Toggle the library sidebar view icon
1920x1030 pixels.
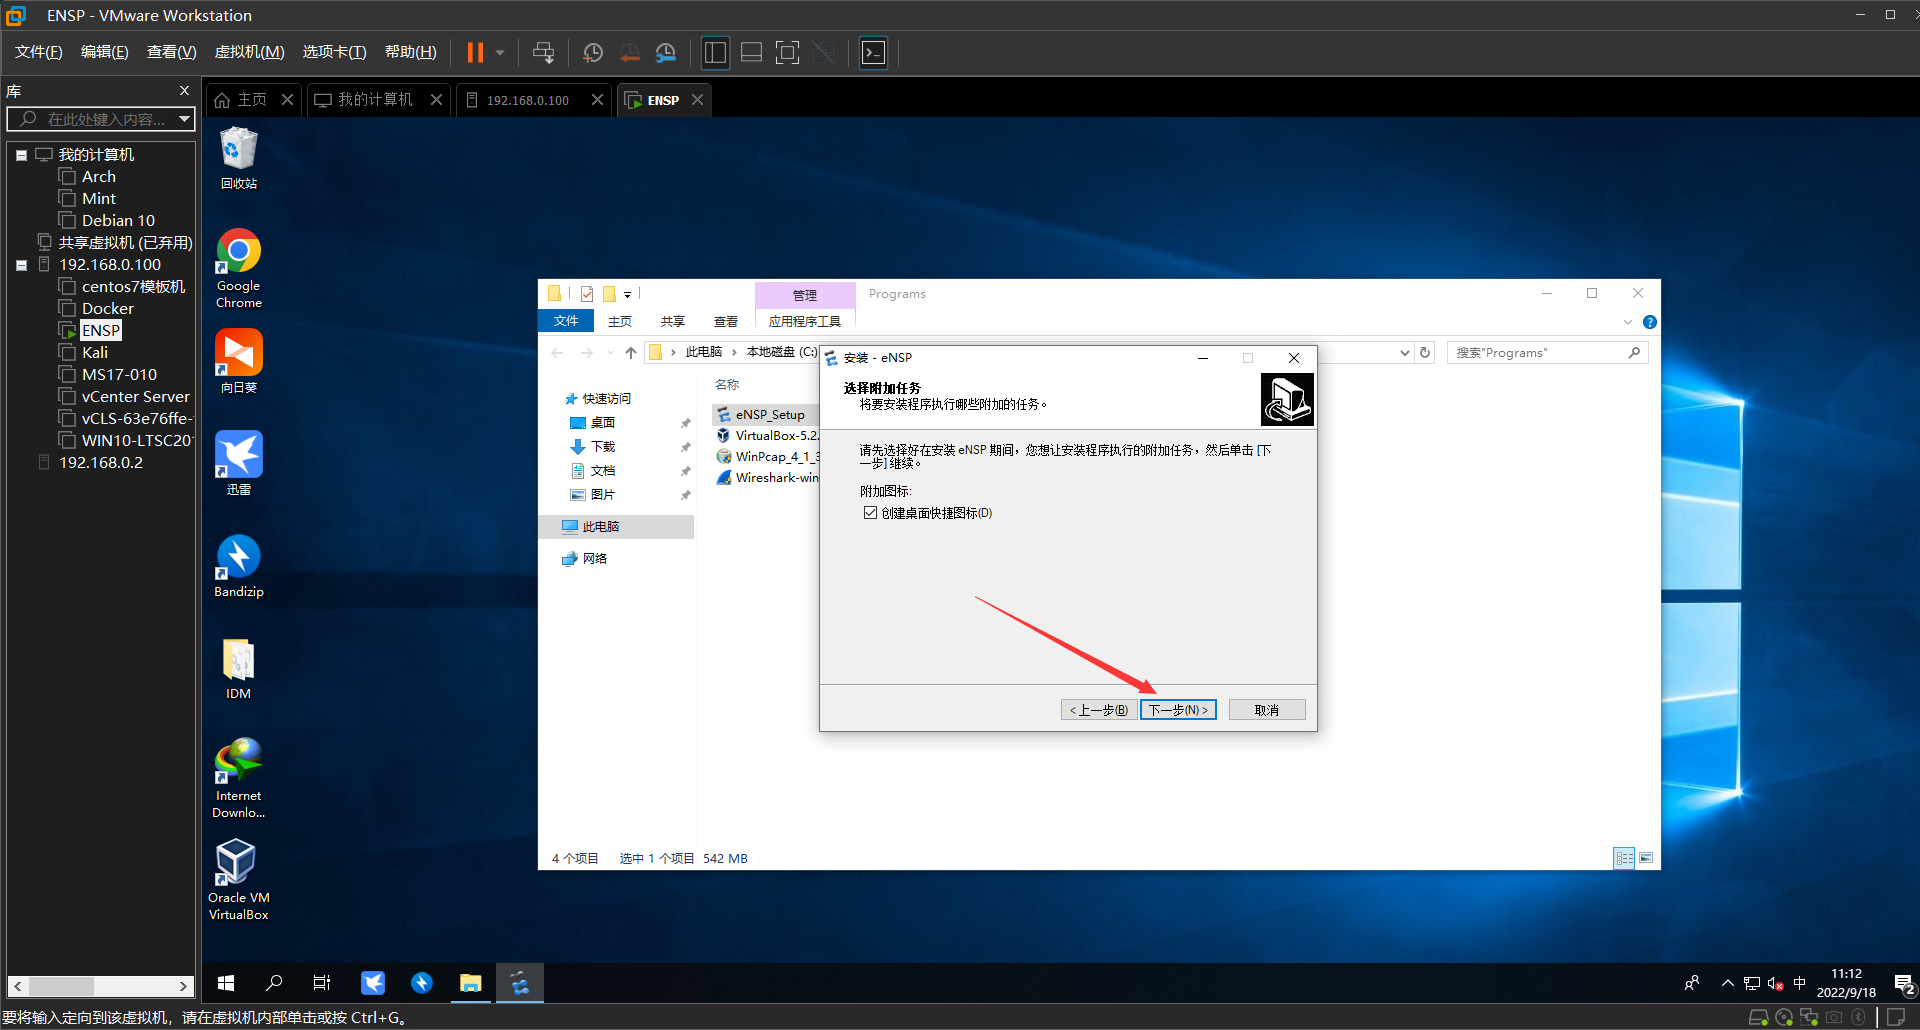pos(715,52)
